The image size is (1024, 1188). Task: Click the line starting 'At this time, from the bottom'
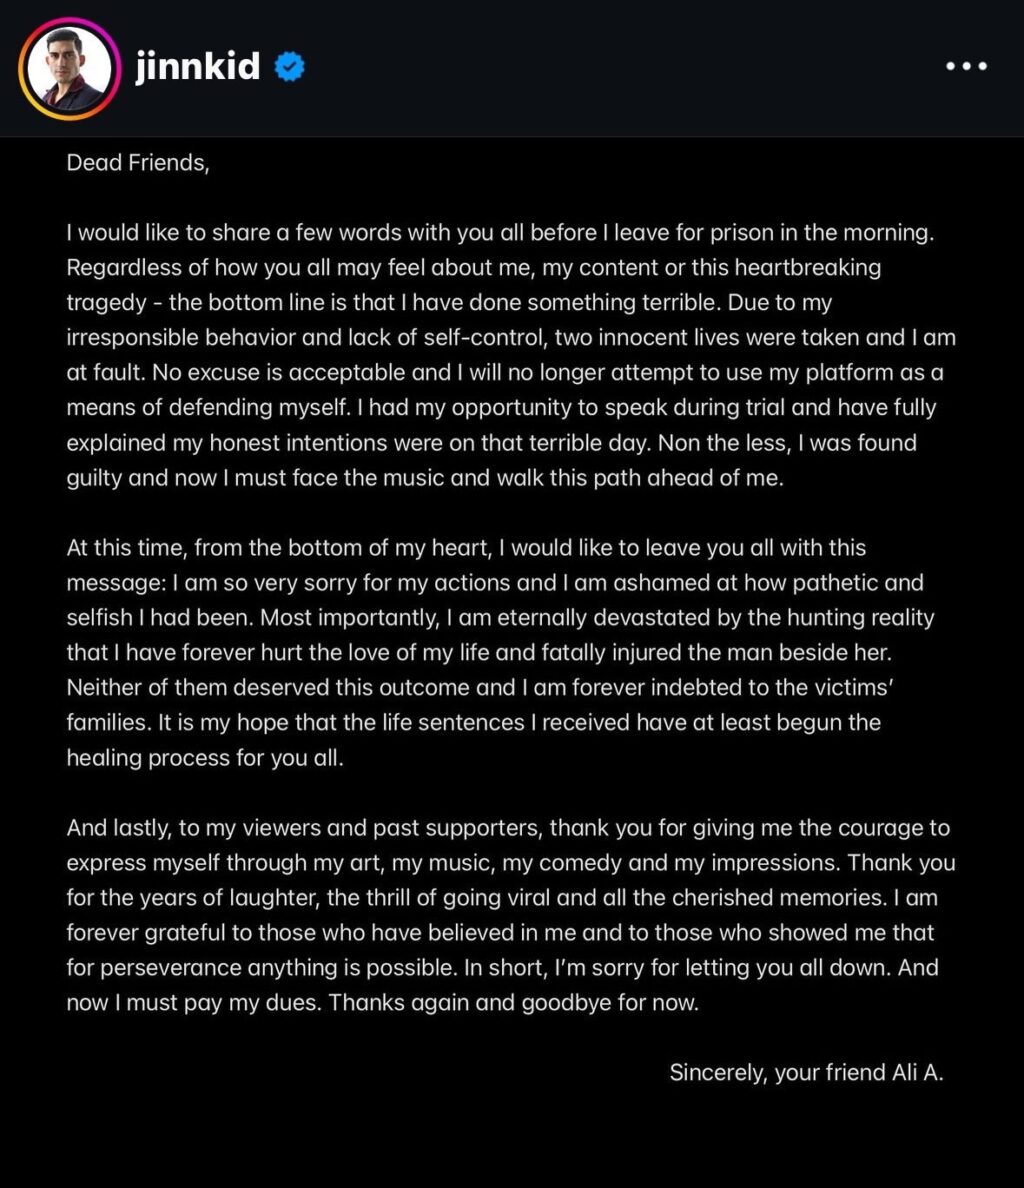tap(466, 548)
